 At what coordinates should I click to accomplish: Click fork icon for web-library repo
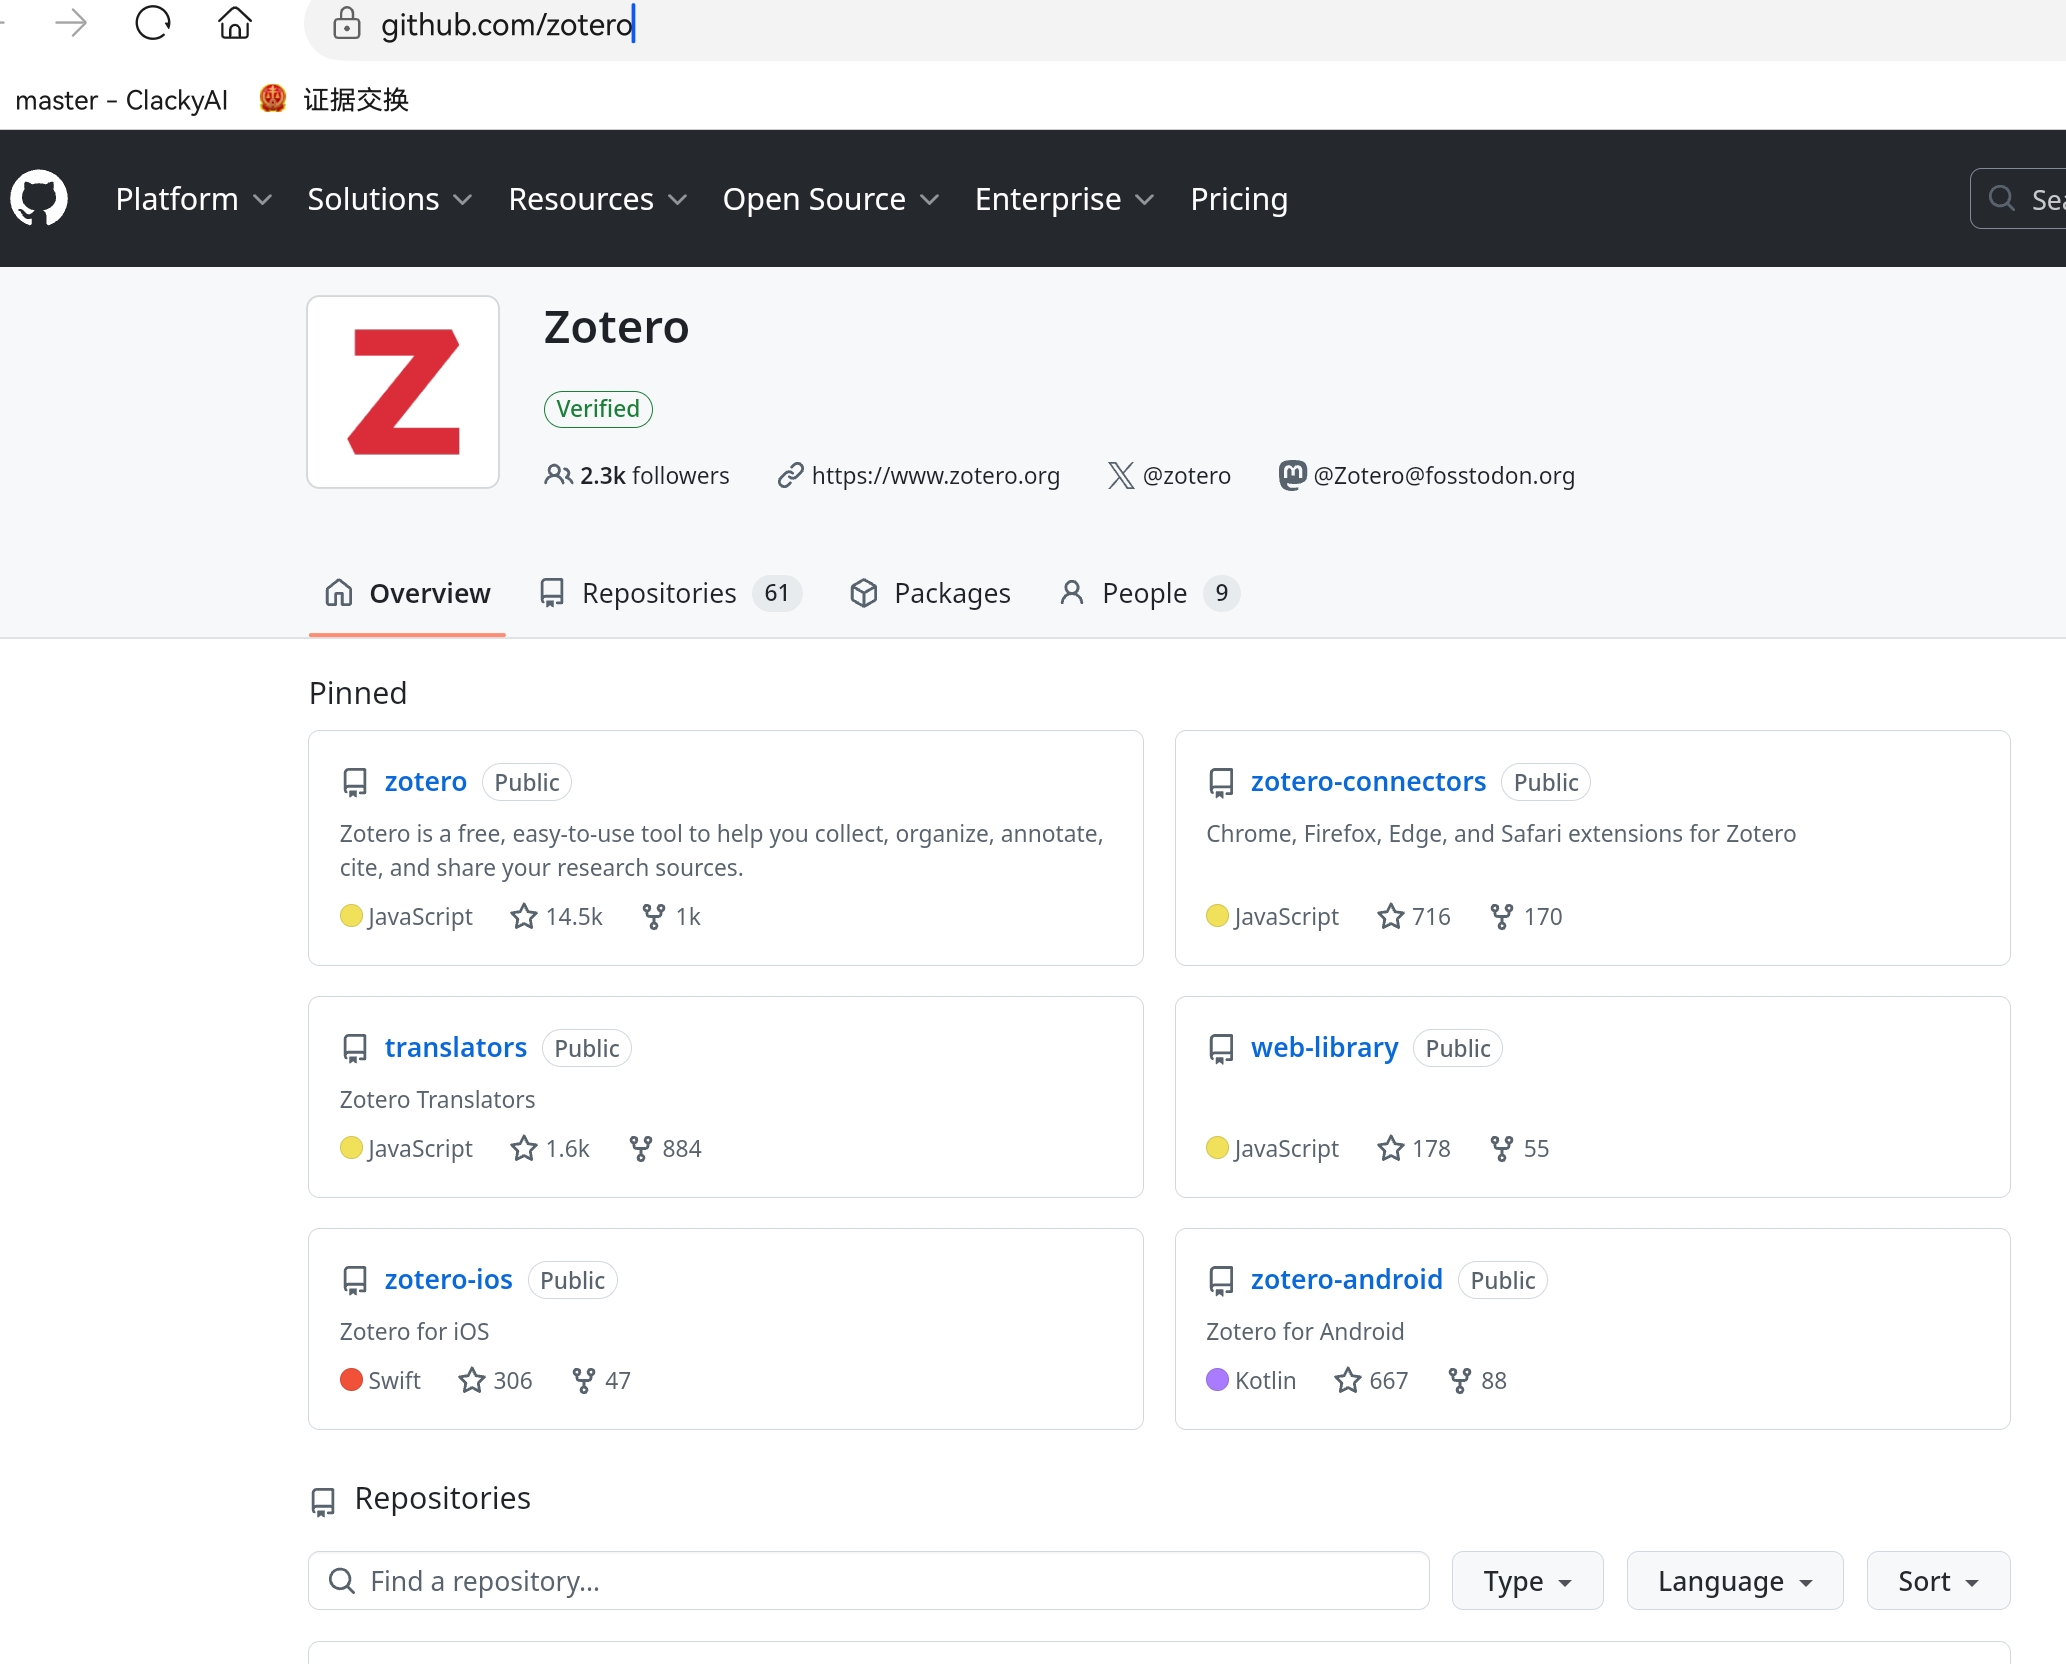pos(1501,1149)
